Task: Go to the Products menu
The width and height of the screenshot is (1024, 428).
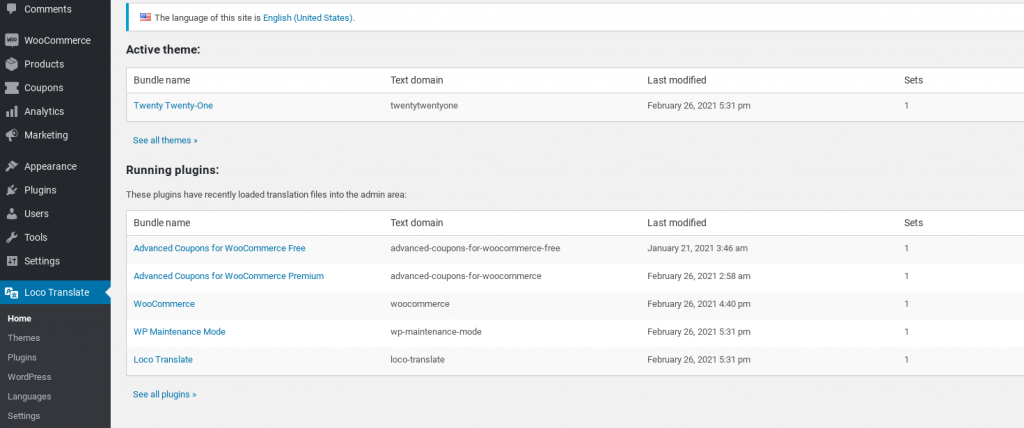Action: pyautogui.click(x=44, y=64)
